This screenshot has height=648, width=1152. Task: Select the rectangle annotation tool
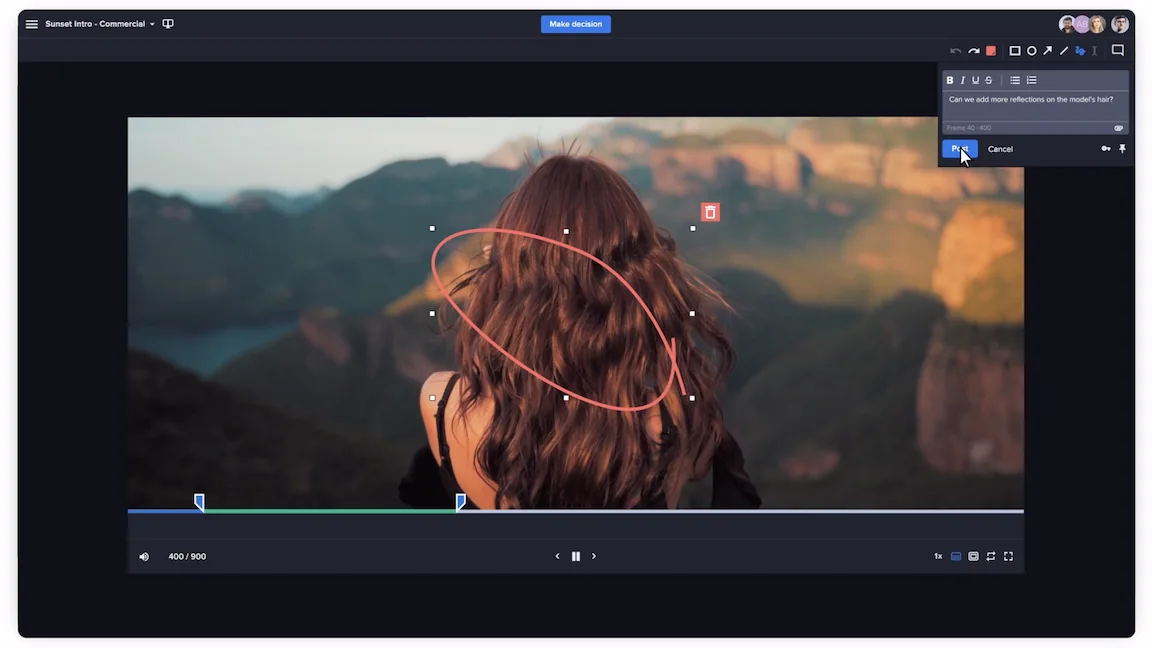click(x=1015, y=51)
